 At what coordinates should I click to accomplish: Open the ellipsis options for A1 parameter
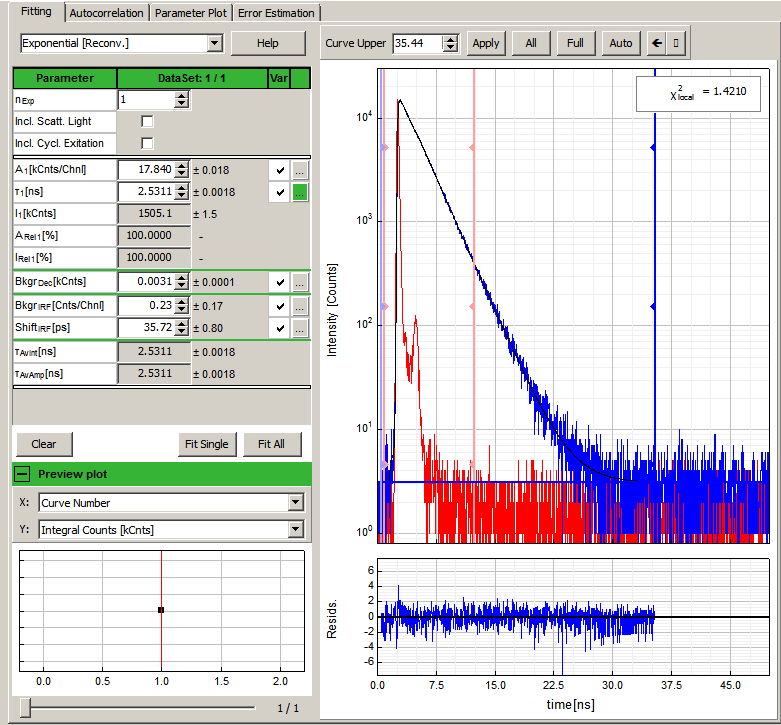[x=300, y=170]
